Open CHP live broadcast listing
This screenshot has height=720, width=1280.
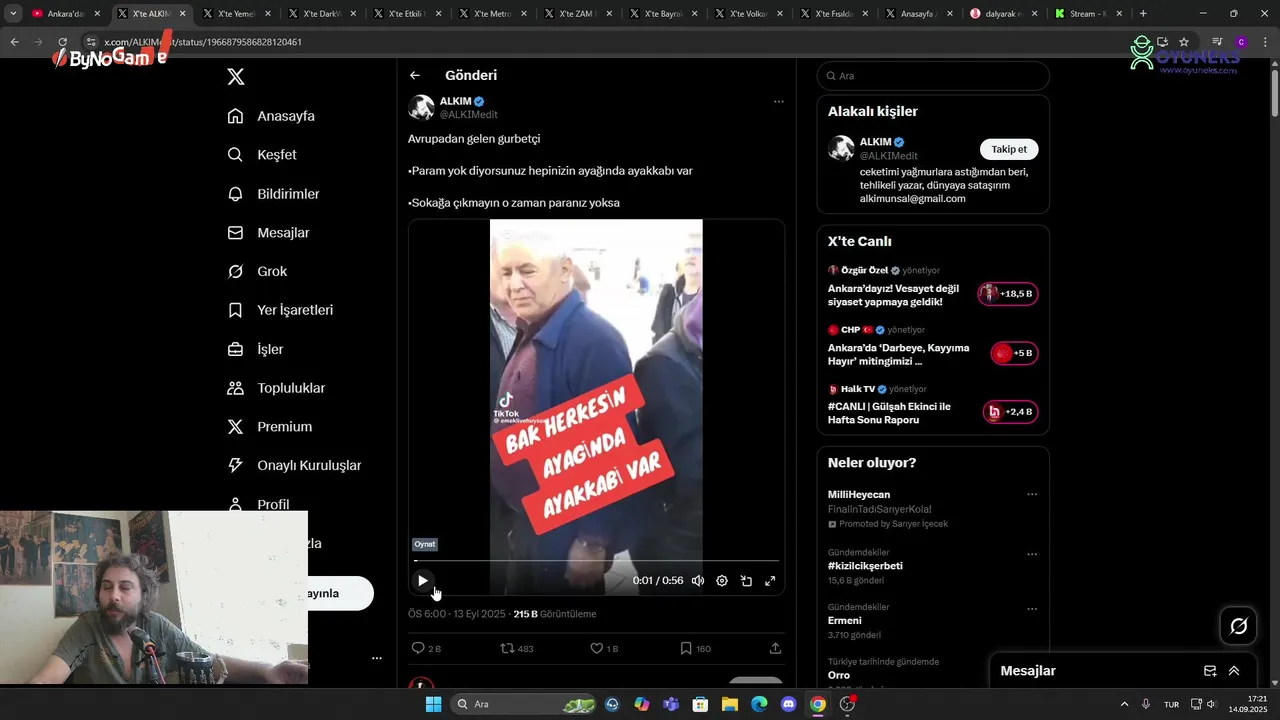click(x=932, y=346)
